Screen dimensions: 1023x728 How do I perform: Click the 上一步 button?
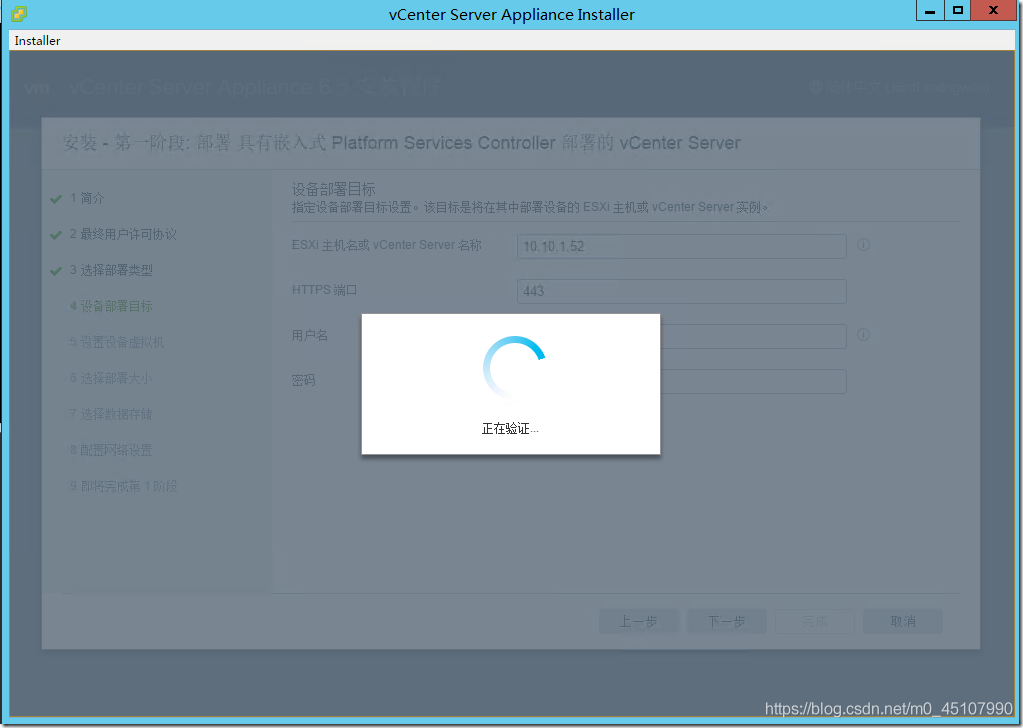(x=639, y=621)
